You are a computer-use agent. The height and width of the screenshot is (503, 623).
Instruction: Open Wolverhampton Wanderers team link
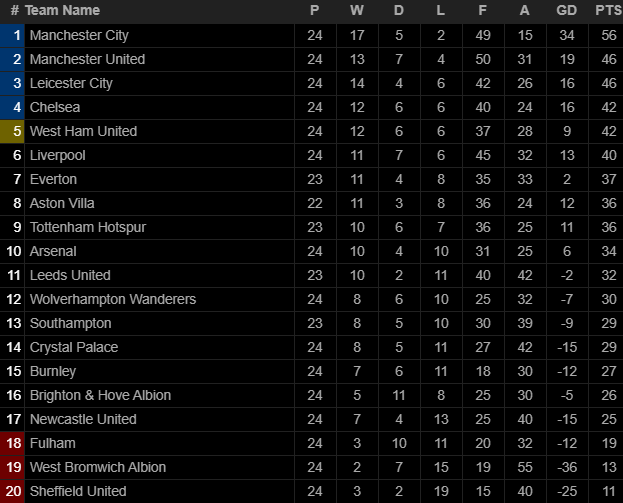(113, 299)
